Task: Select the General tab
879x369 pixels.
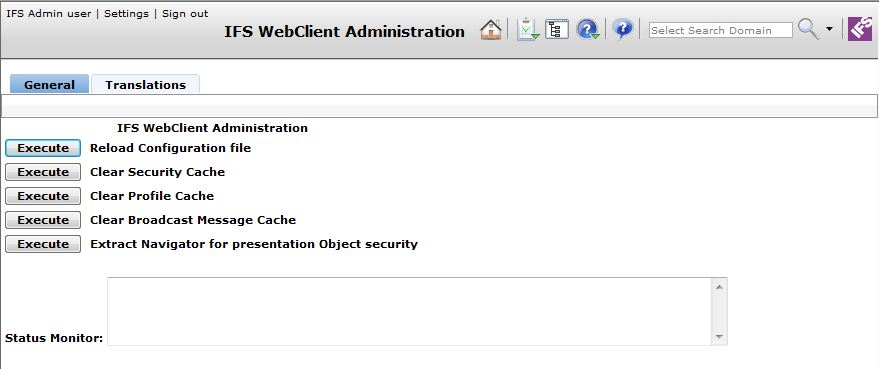Action: pyautogui.click(x=49, y=85)
